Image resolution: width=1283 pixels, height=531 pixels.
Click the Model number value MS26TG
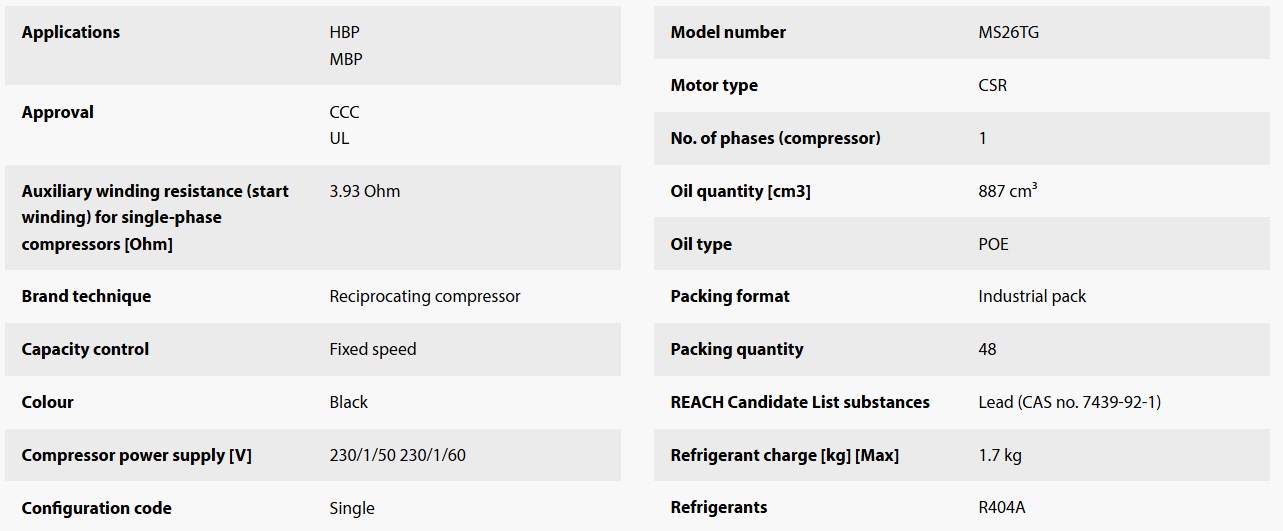coord(1008,32)
